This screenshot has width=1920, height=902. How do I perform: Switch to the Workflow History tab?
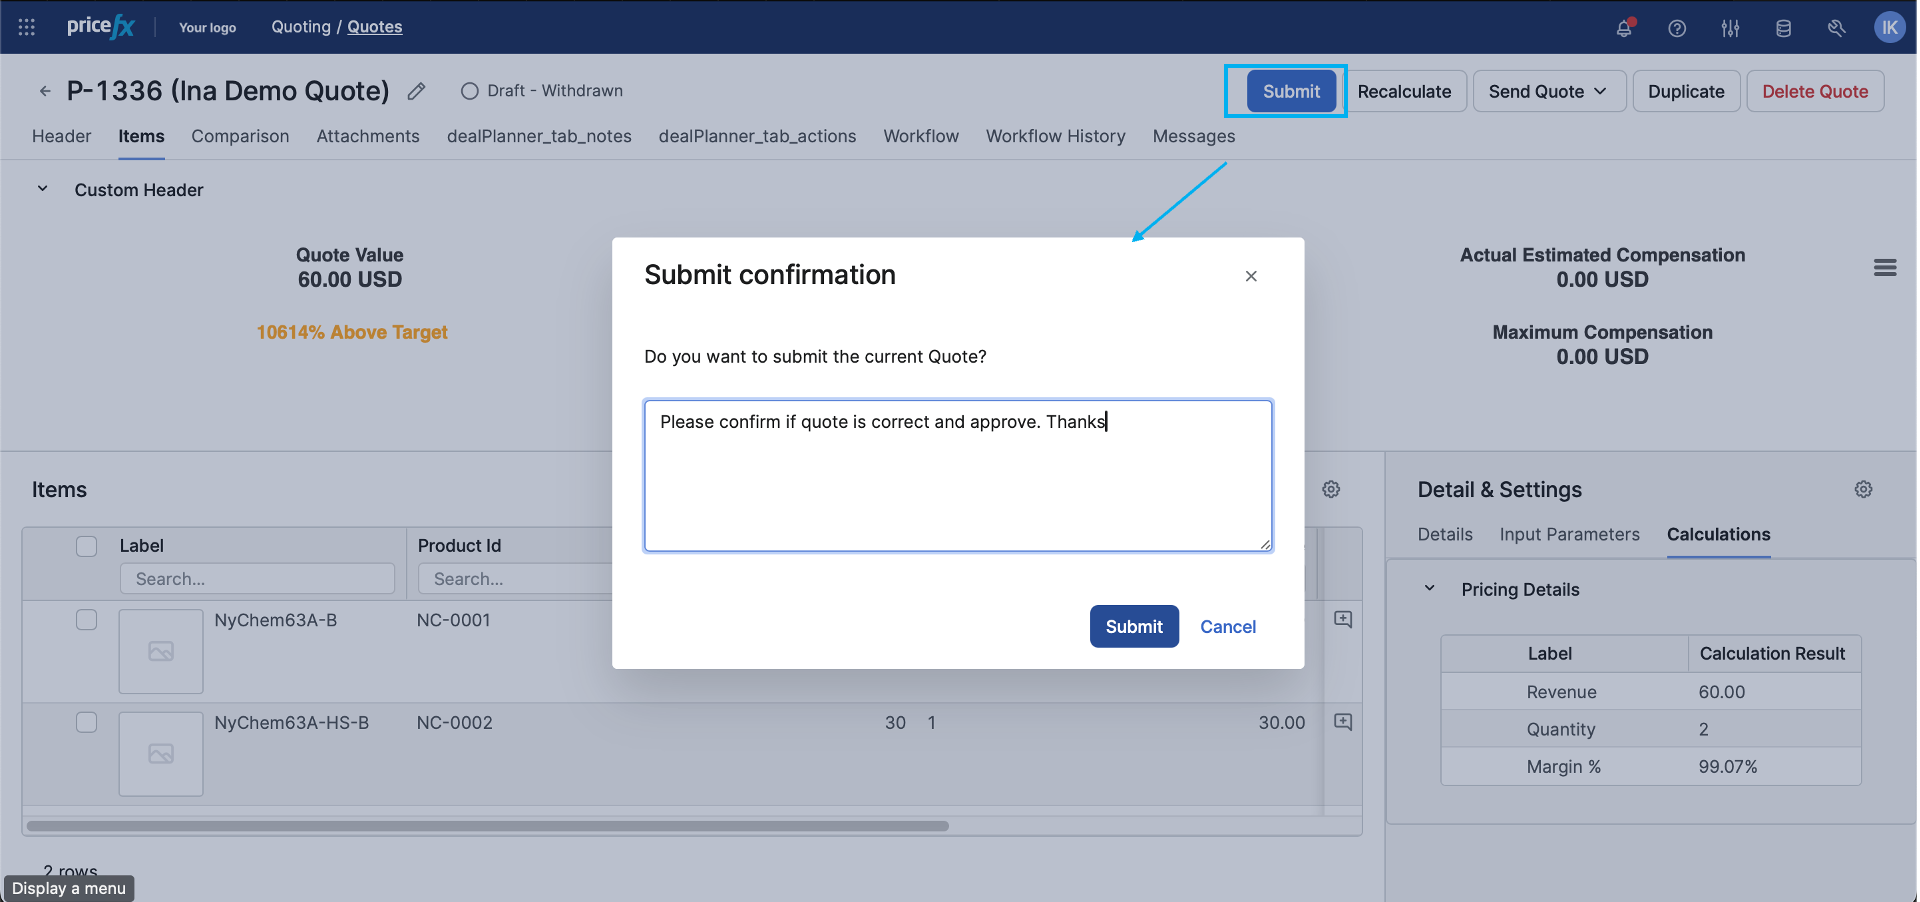(x=1055, y=136)
